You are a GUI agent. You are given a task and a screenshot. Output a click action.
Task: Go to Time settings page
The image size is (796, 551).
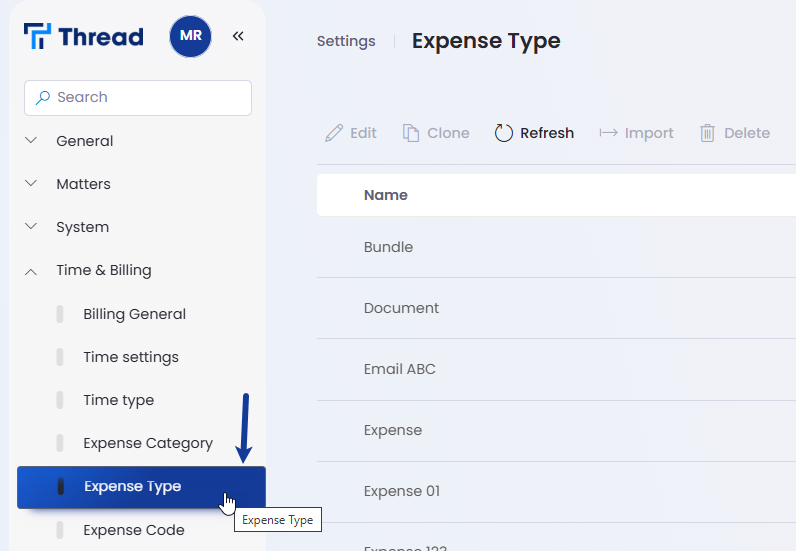tap(130, 357)
